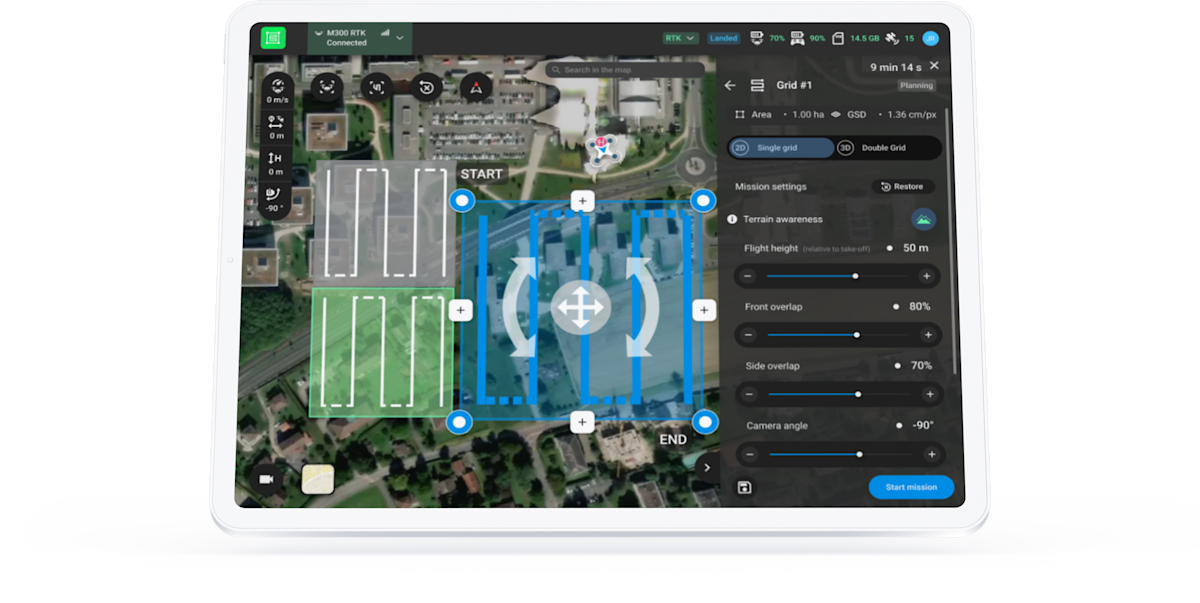This screenshot has width=1200, height=603.
Task: Switch to 3D Double Grid mode
Action: (x=884, y=147)
